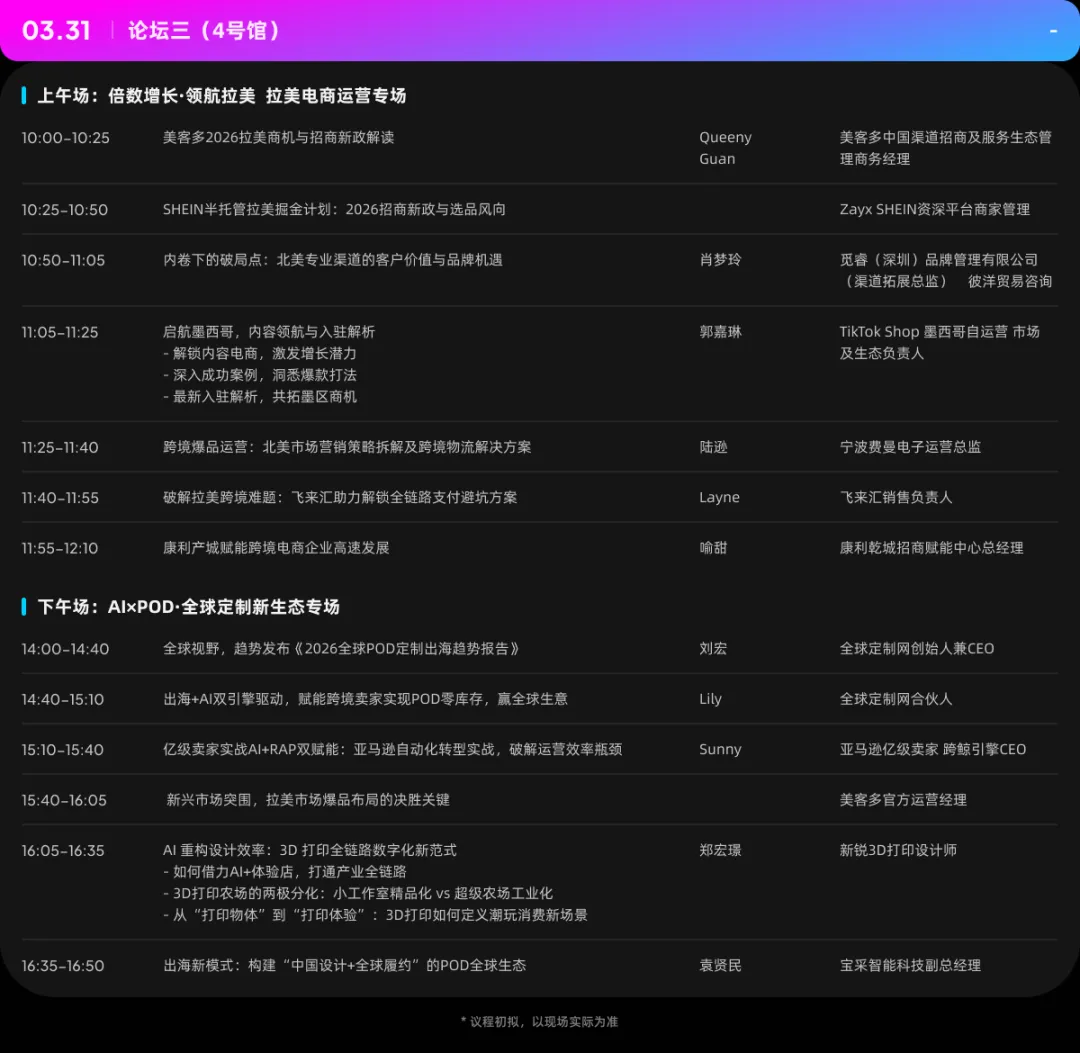Select the 11:40-11:55 time slot

pyautogui.click(x=60, y=498)
